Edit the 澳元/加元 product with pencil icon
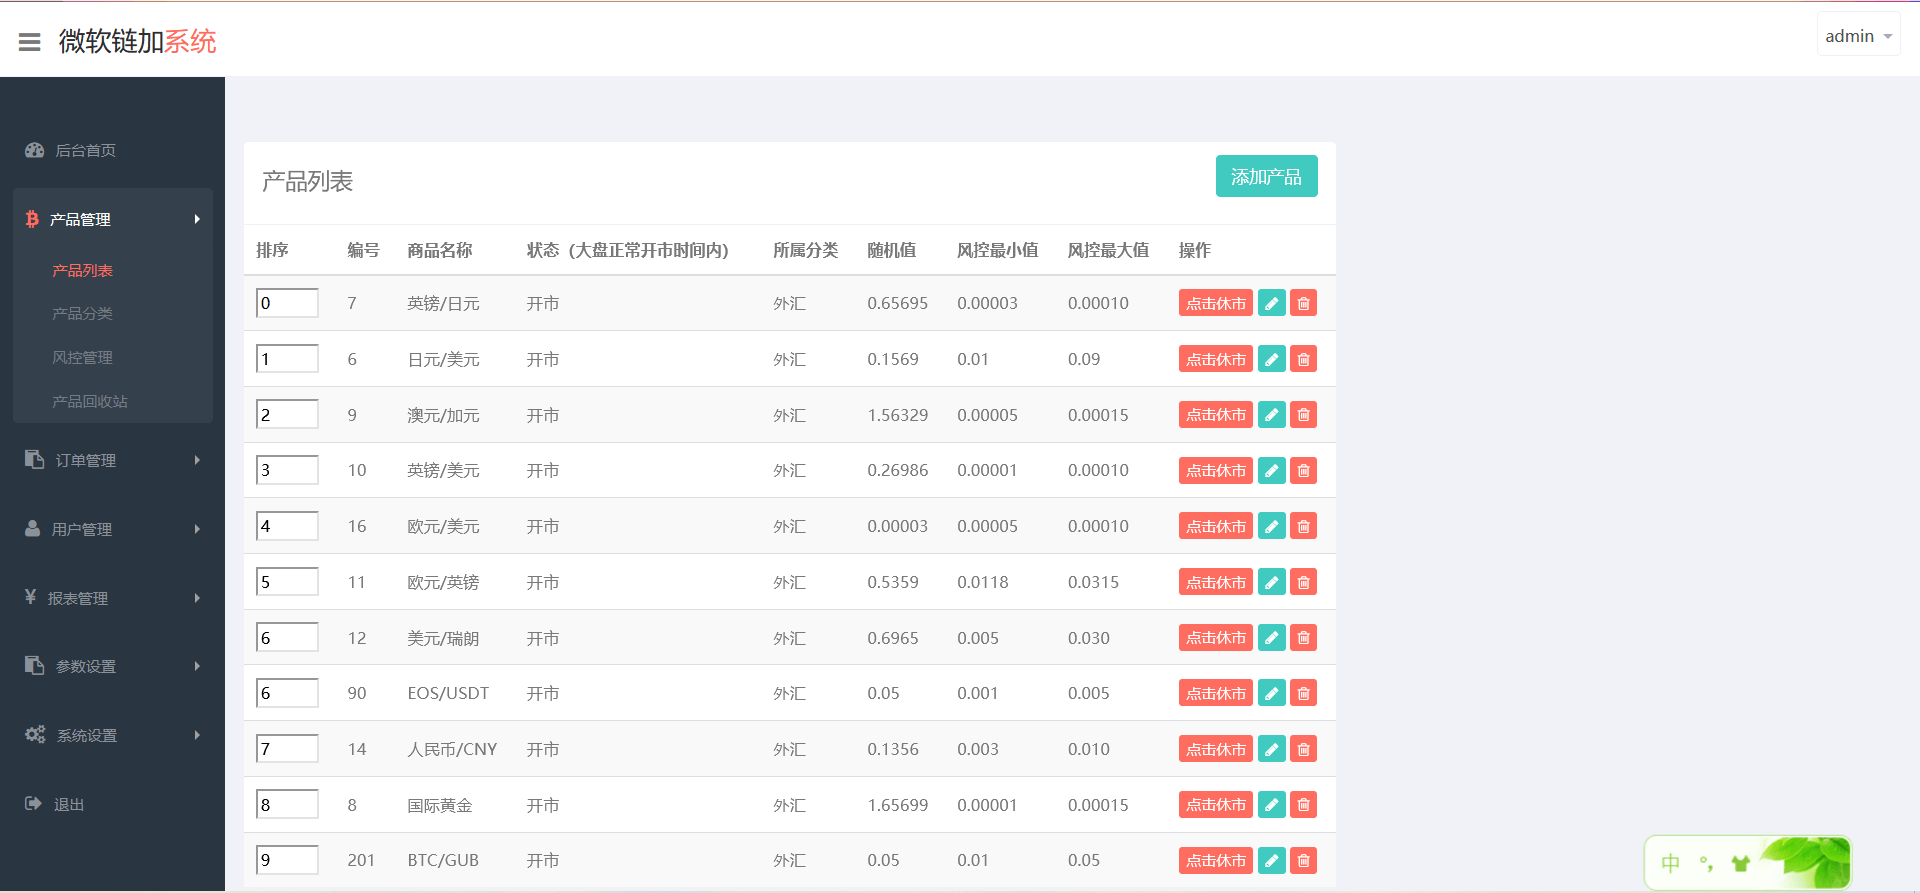The width and height of the screenshot is (1920, 893). (1271, 414)
